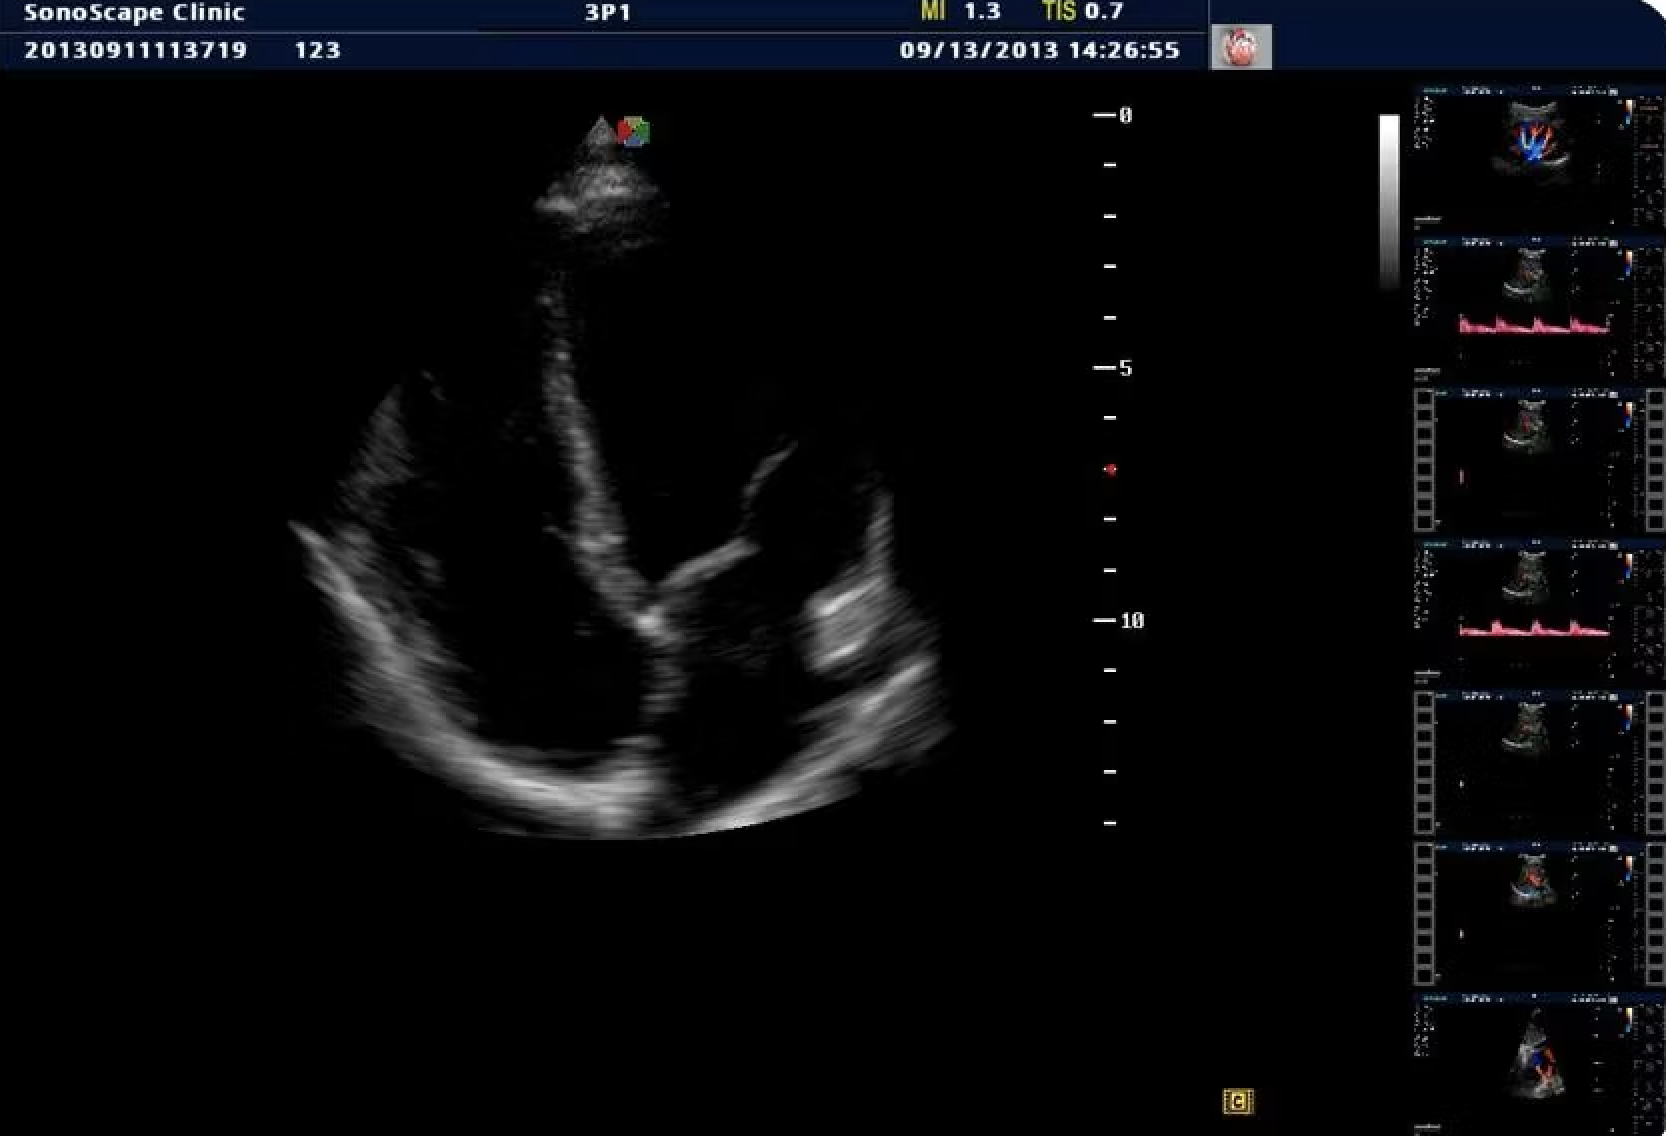This screenshot has width=1666, height=1136.
Task: Click the 'SonoScape Clinic' header text
Action: point(134,13)
